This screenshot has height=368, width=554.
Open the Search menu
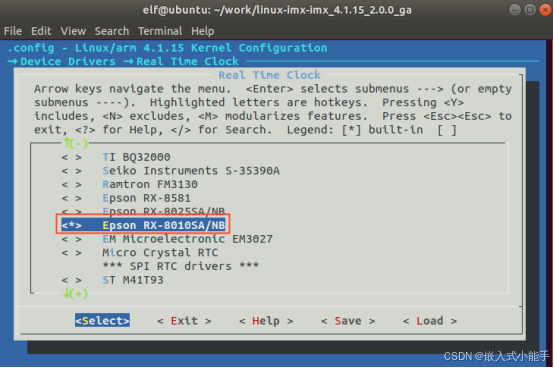pos(112,31)
